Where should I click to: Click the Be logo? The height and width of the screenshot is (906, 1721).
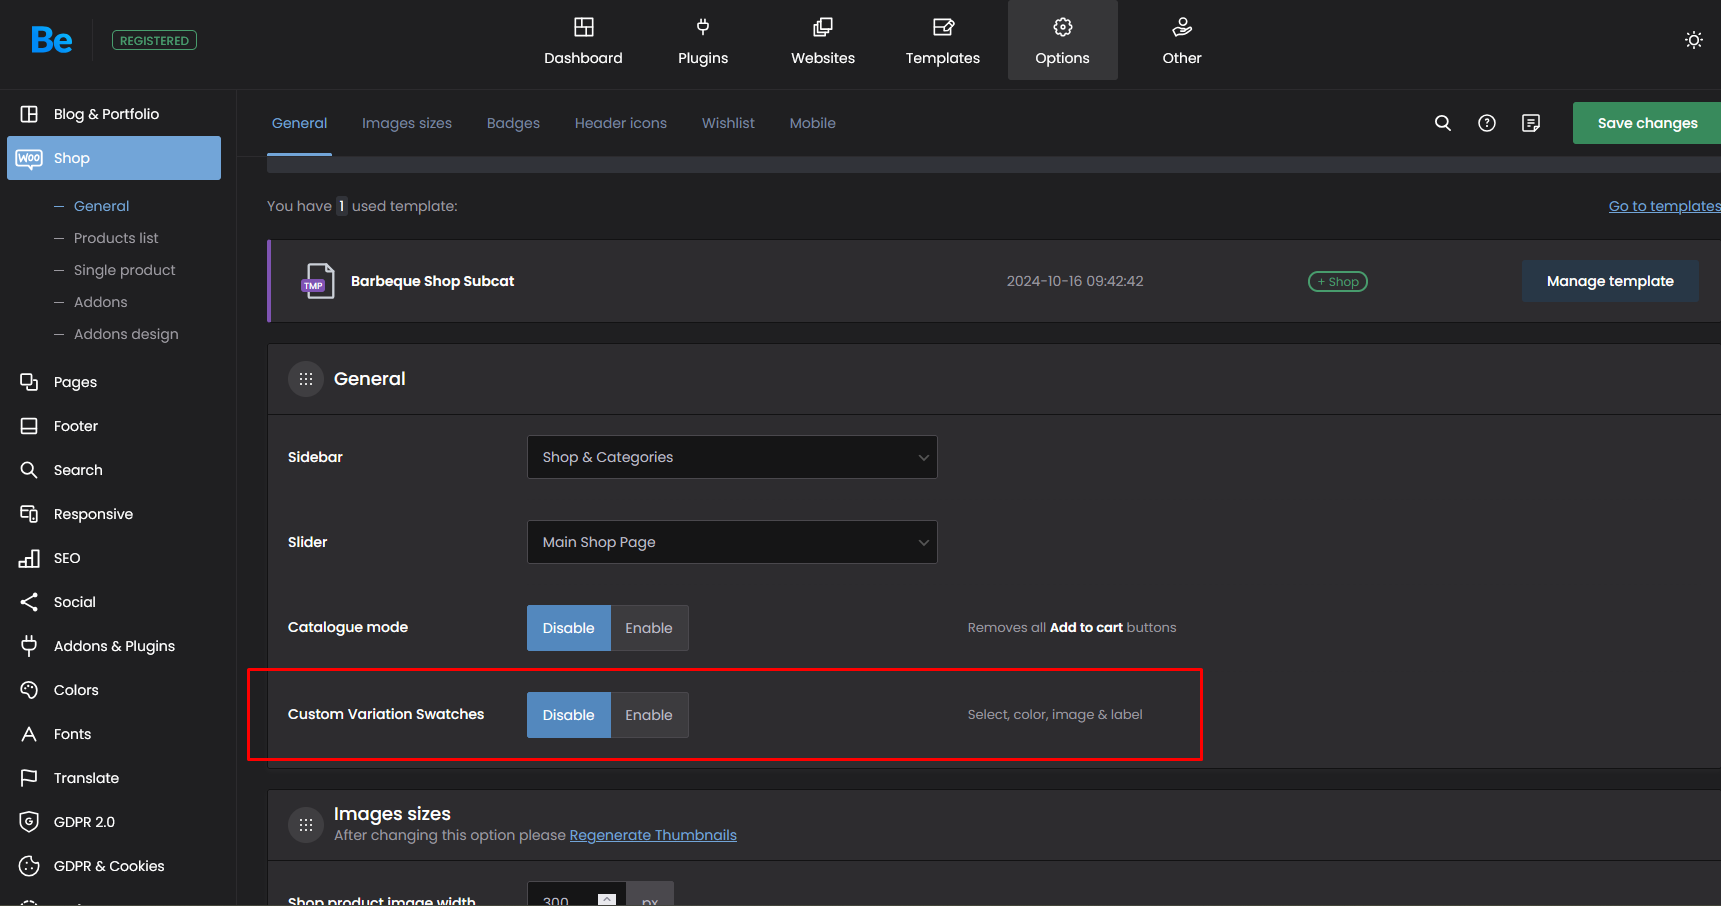pyautogui.click(x=51, y=40)
